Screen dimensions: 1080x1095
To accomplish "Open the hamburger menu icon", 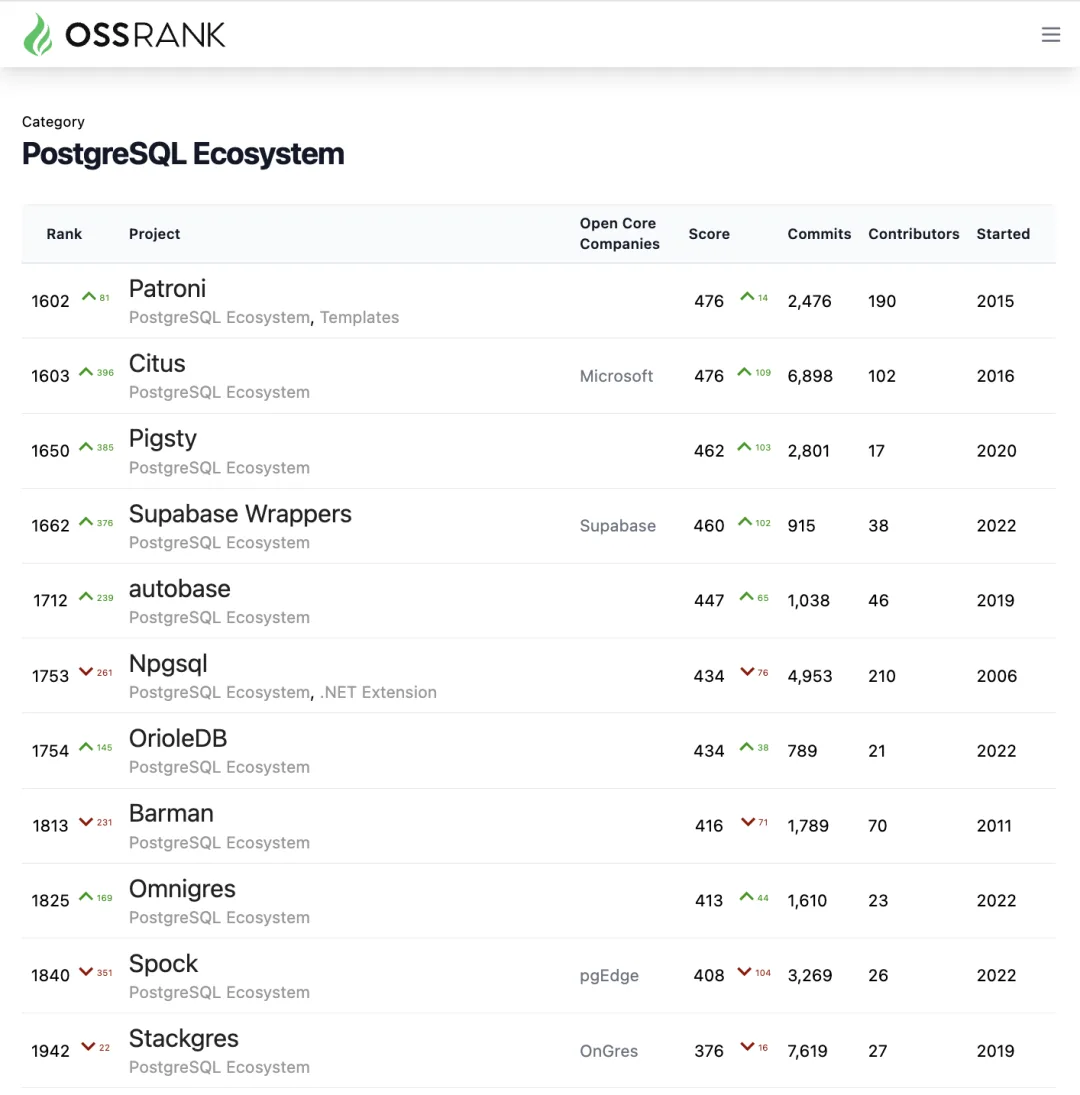I will [x=1051, y=34].
